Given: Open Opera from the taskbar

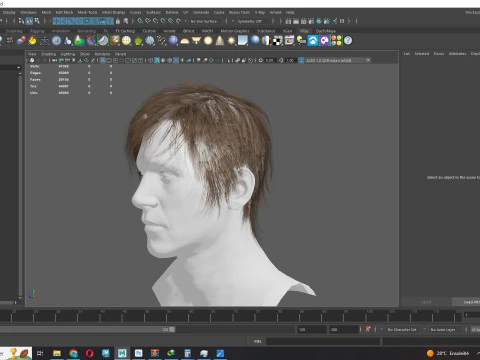Looking at the screenshot, I should point(89,353).
